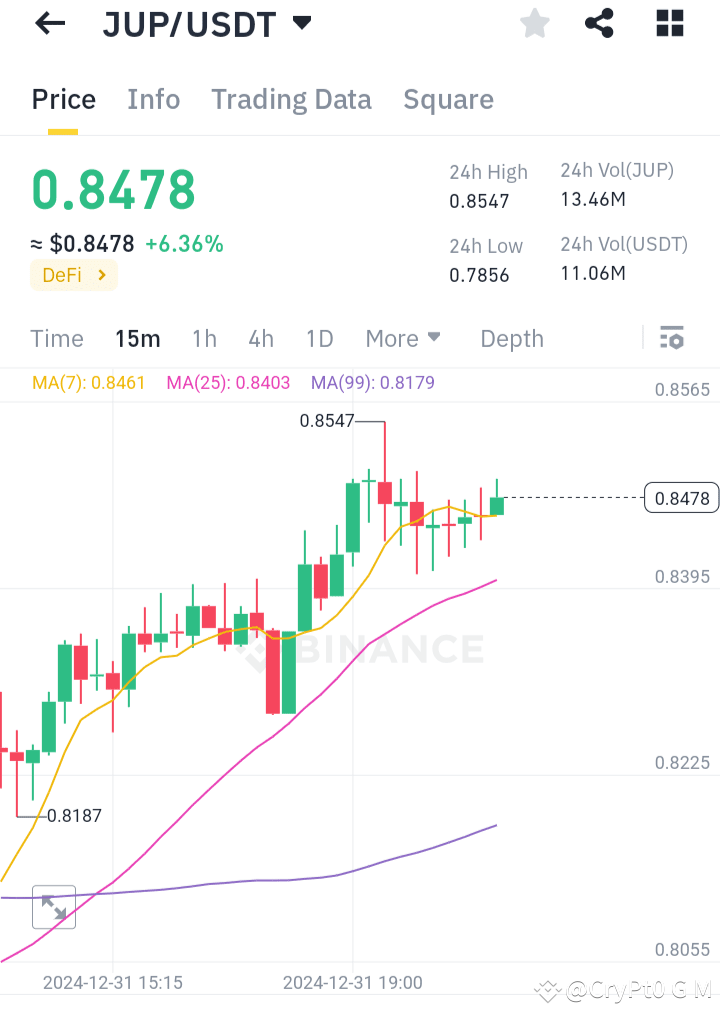
Task: Switch to the Square tab
Action: coord(448,99)
